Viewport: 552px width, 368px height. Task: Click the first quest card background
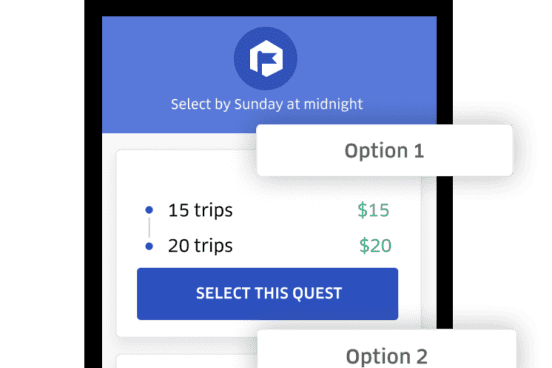269,243
